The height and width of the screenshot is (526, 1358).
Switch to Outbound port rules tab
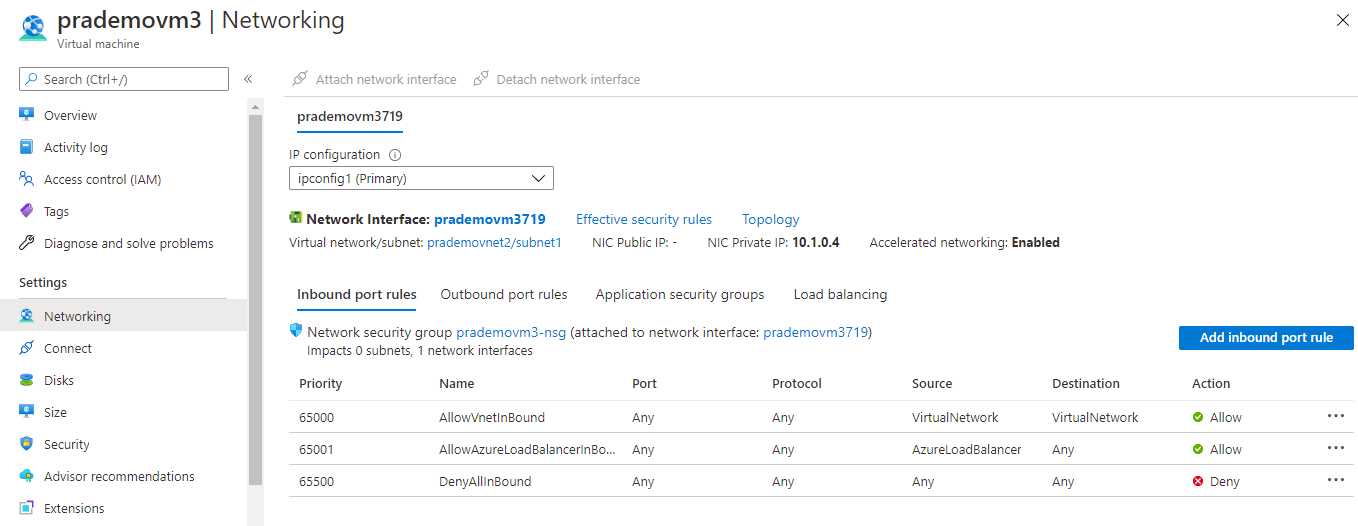504,294
